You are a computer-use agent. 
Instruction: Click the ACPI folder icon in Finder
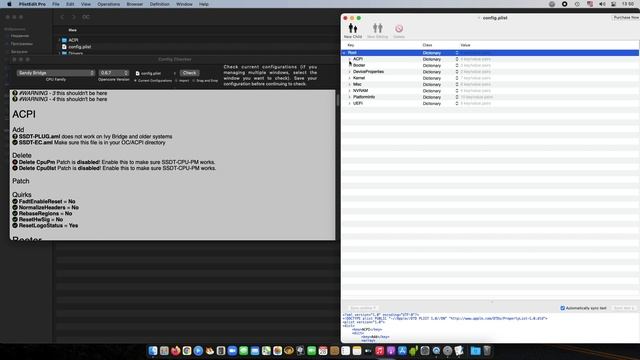coord(64,40)
